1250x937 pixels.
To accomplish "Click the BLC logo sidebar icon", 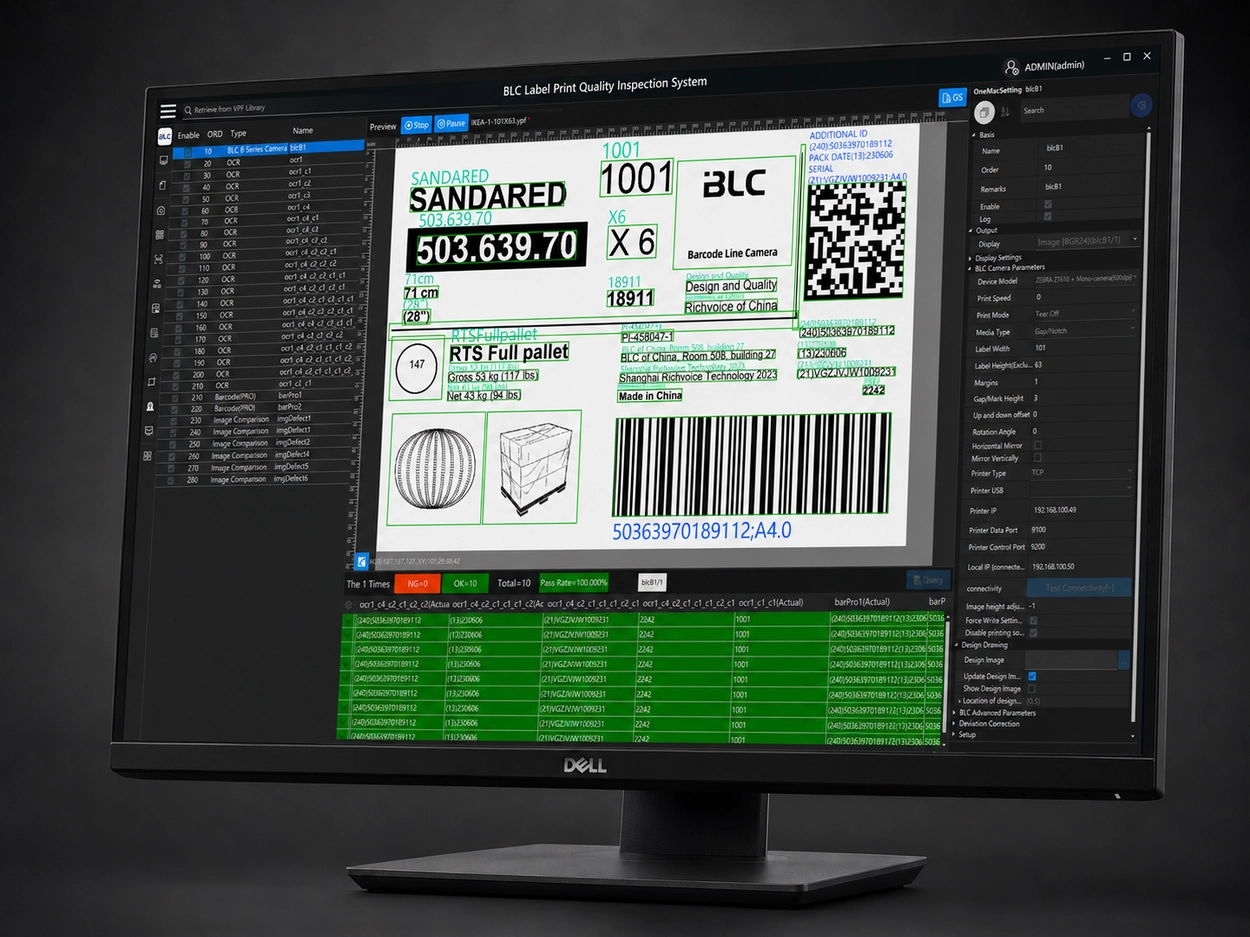I will point(165,137).
